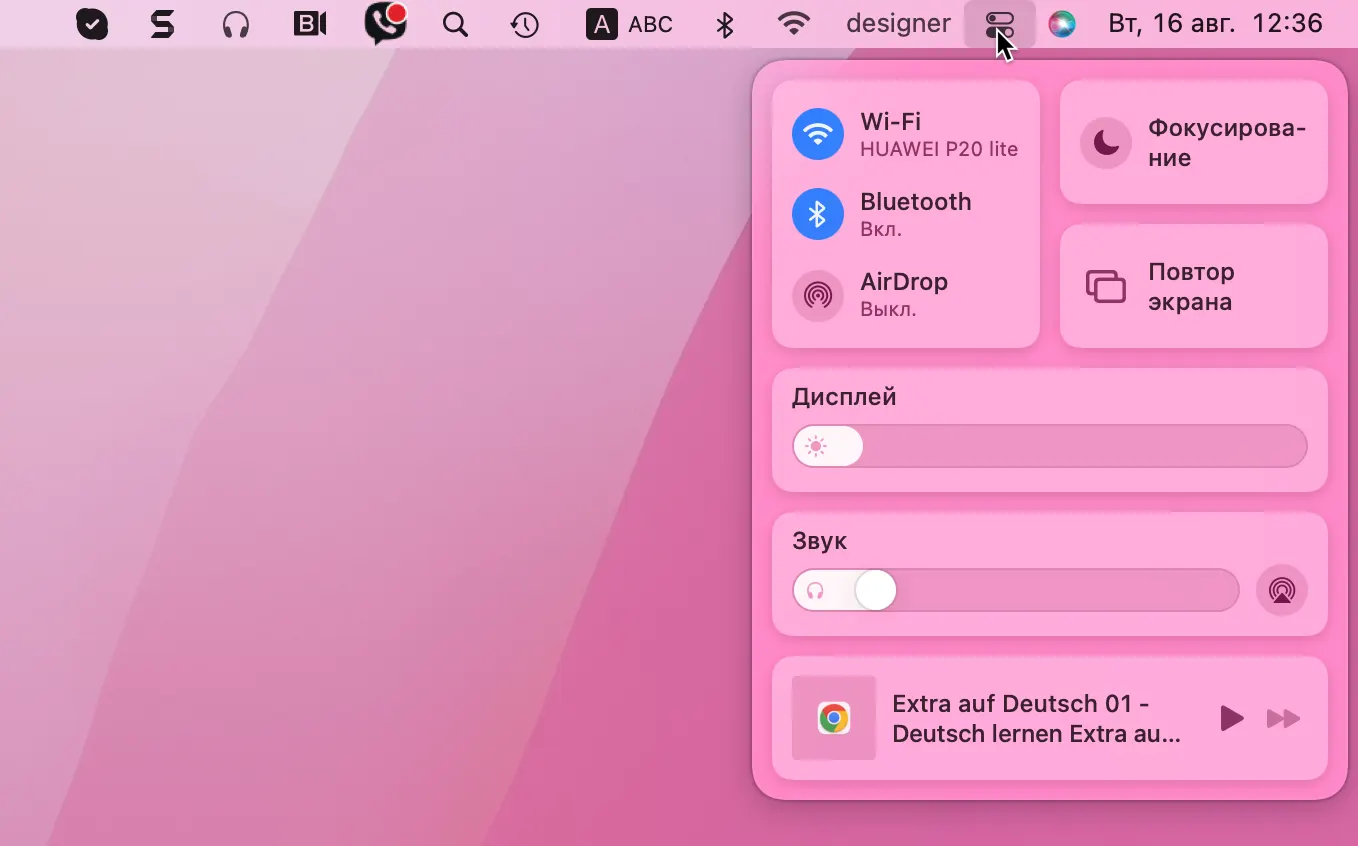1358x846 pixels.
Task: Open AirPlay audio output options icon
Action: (x=1281, y=590)
